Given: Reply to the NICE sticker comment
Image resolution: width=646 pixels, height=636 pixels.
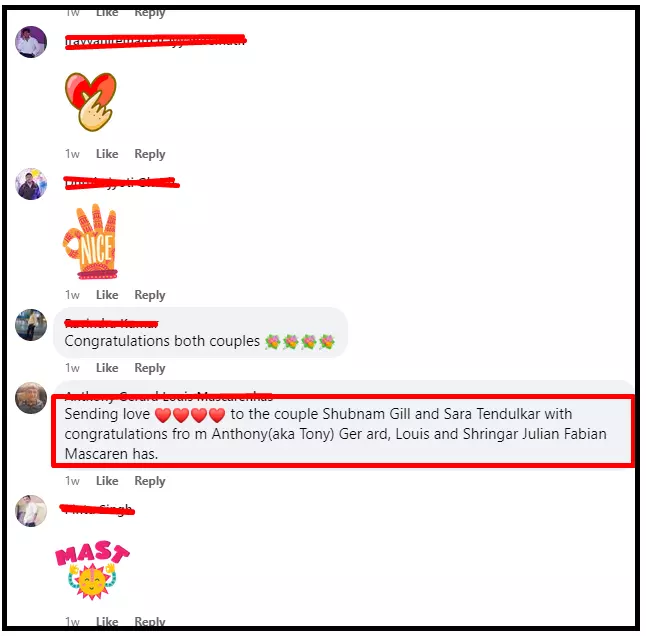Looking at the screenshot, I should [150, 295].
